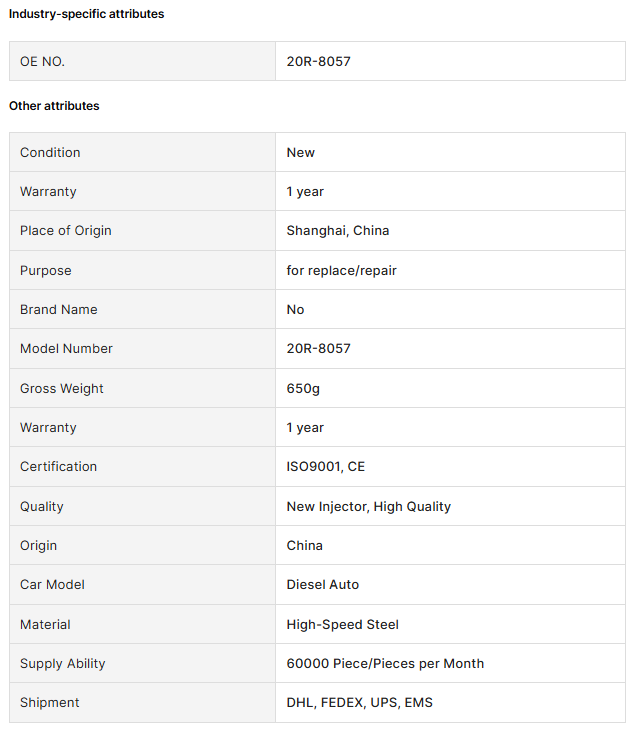Click the Purpose value for replace/repair

click(x=341, y=270)
